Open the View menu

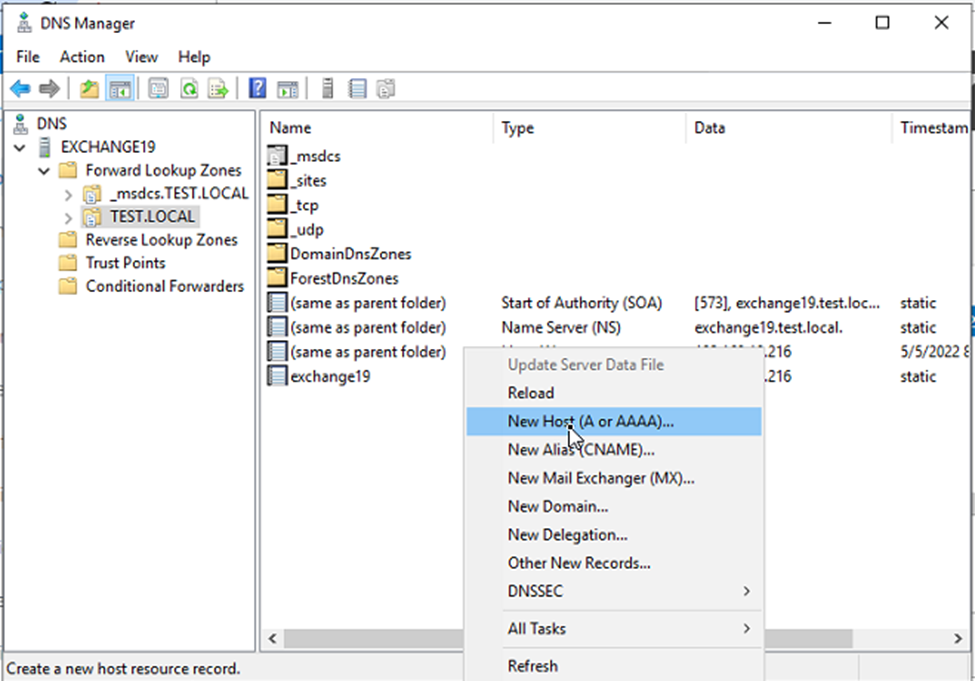[x=141, y=57]
